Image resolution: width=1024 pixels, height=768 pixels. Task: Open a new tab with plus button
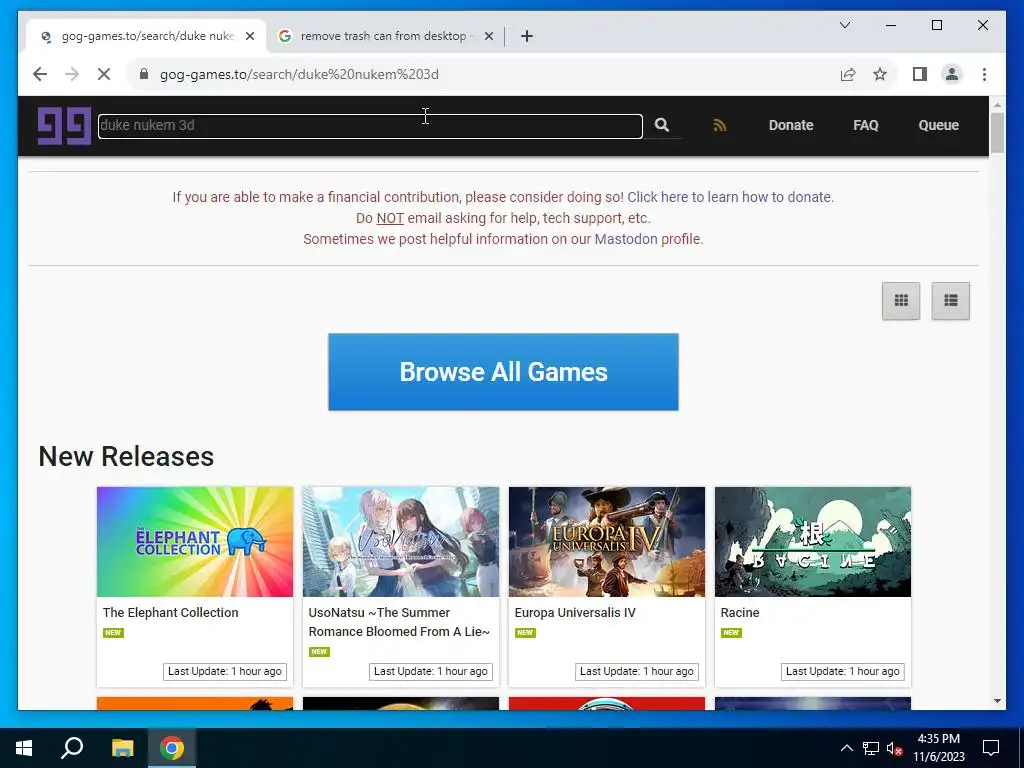(x=527, y=36)
